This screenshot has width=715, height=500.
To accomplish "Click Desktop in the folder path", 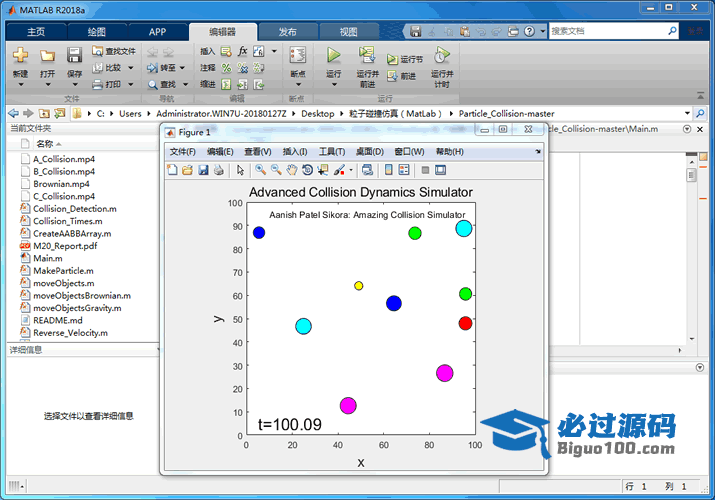I will click(318, 113).
